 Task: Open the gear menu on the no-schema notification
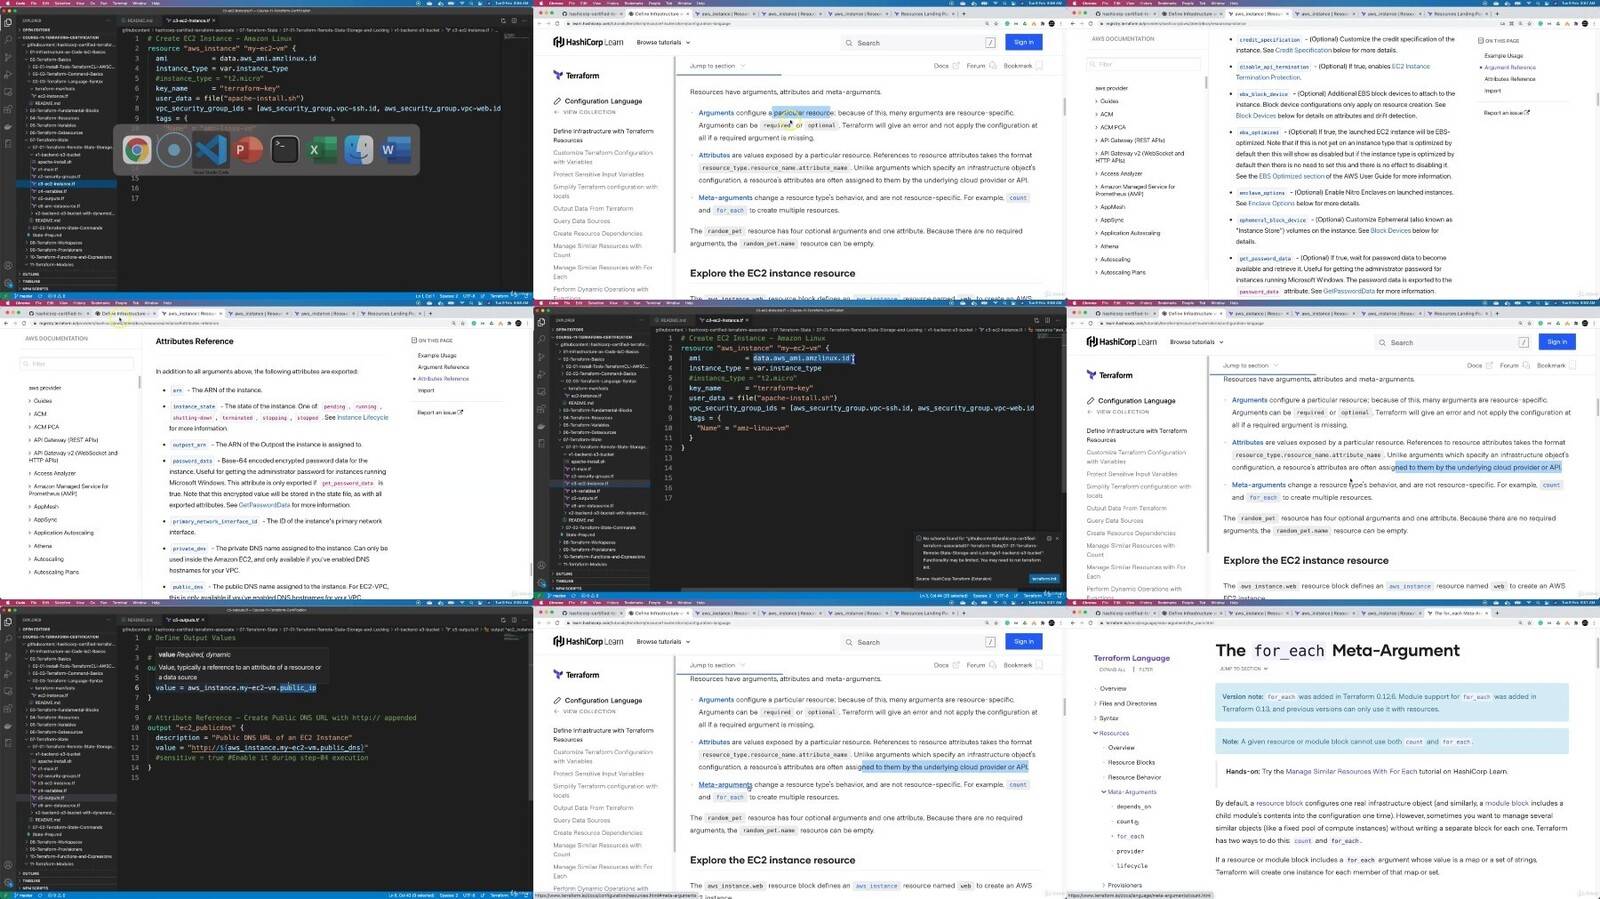click(x=1049, y=538)
